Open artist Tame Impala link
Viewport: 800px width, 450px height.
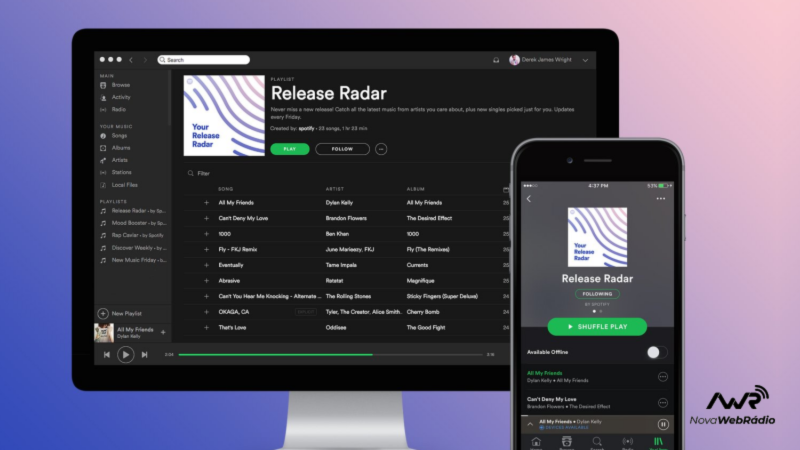click(x=341, y=265)
